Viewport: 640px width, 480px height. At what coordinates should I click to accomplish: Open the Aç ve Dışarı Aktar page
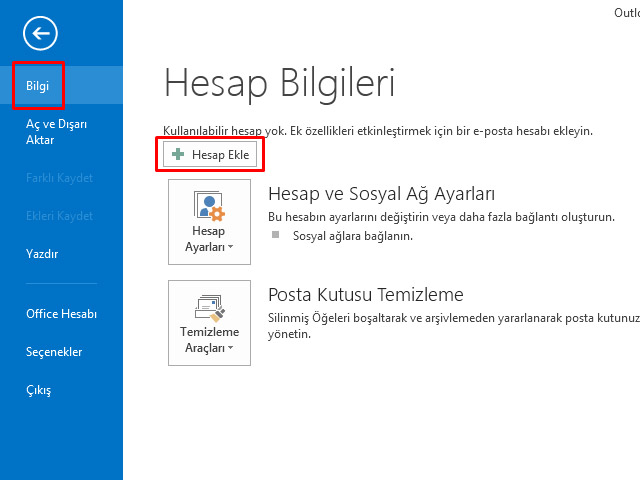tap(57, 132)
